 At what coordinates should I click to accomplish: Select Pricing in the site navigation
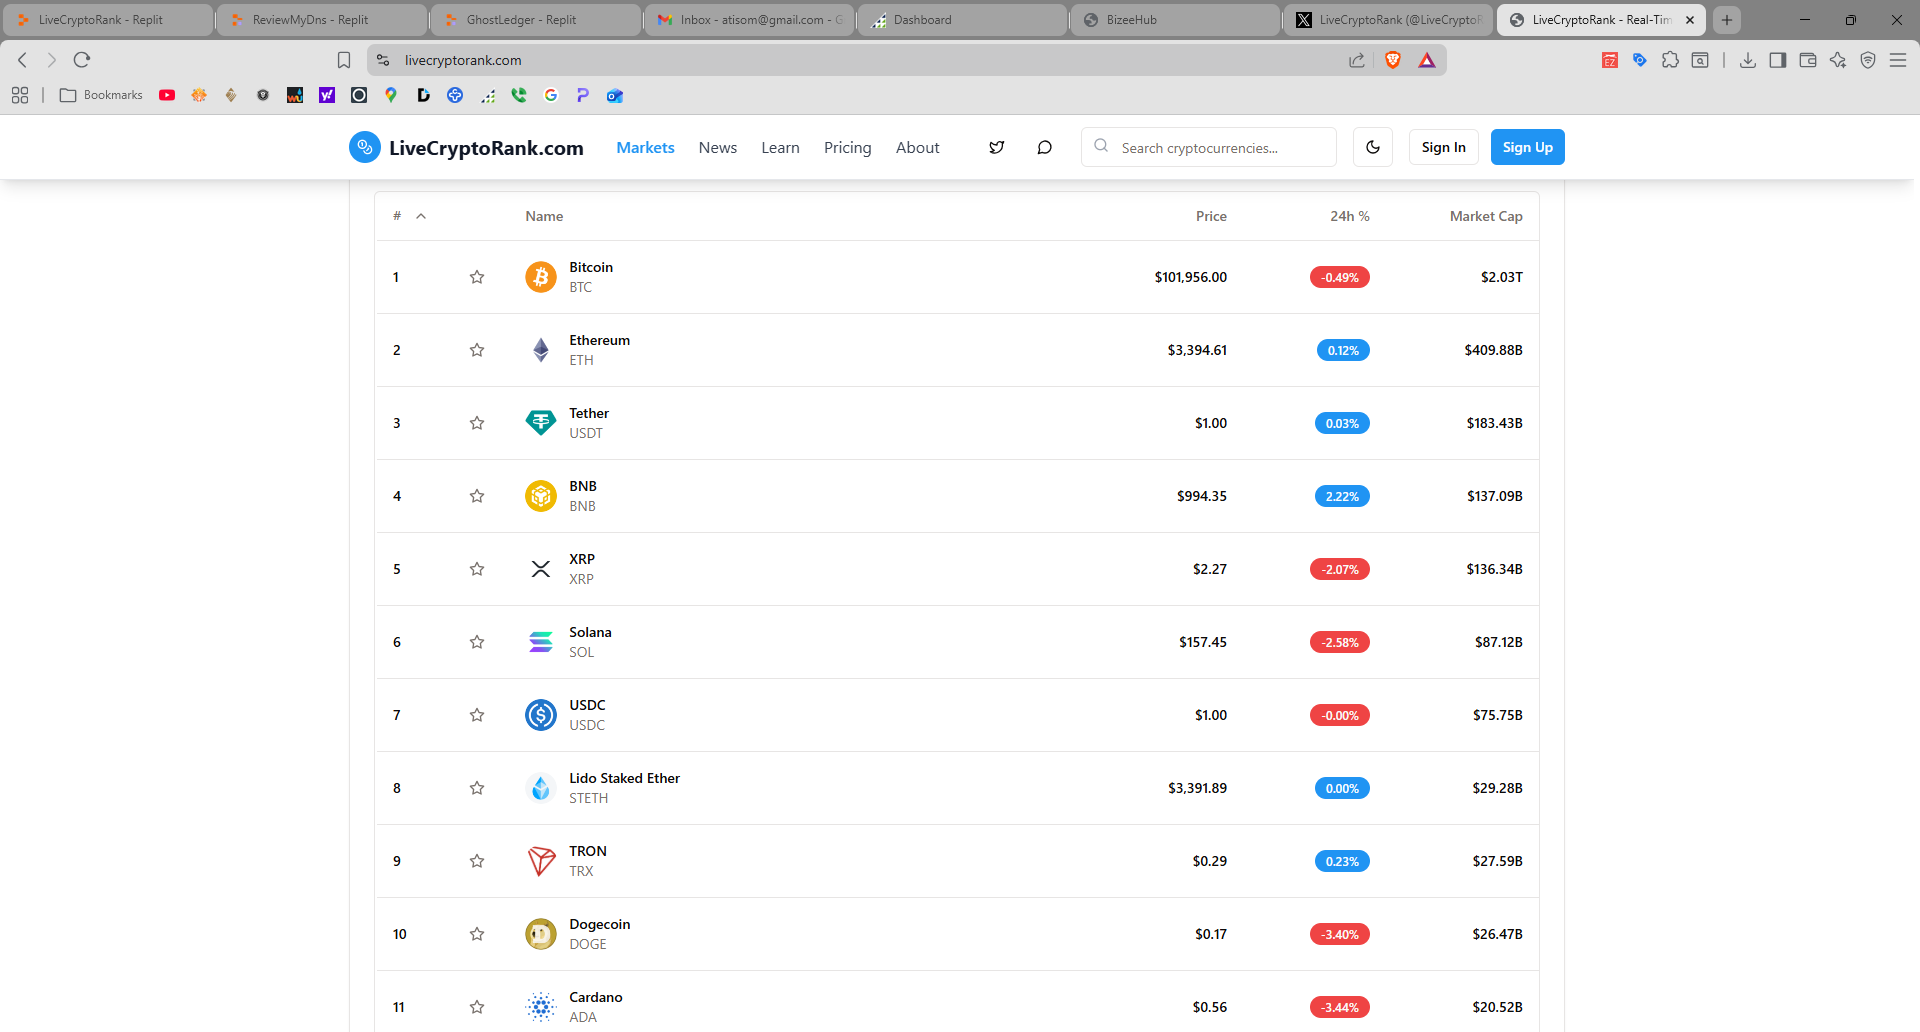847,147
